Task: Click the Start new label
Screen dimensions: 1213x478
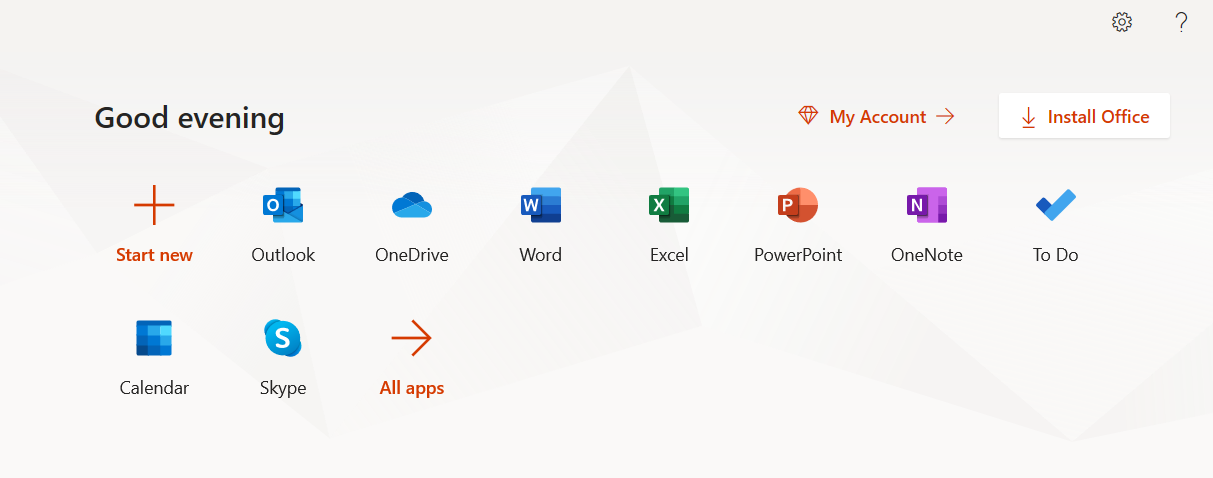Action: 154,255
